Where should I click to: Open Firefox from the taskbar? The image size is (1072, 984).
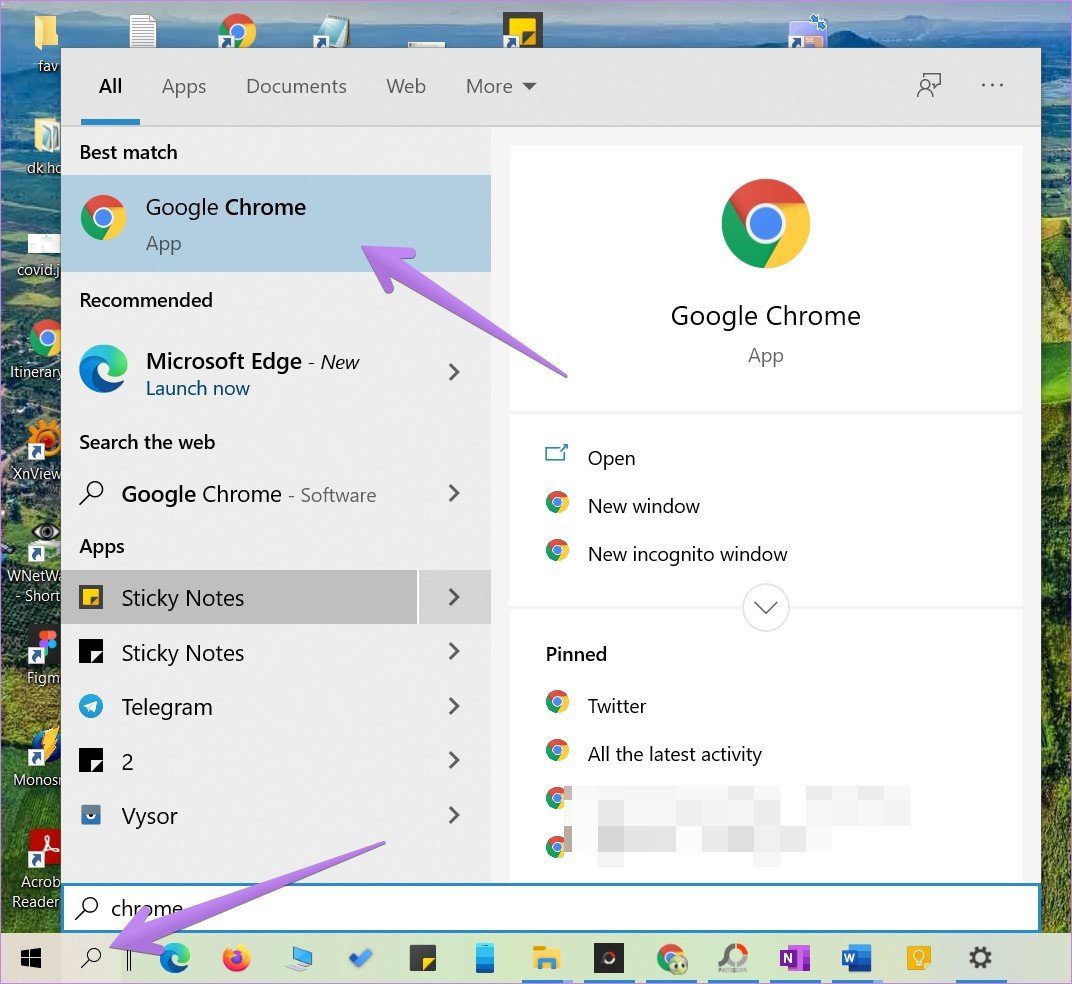[x=237, y=958]
